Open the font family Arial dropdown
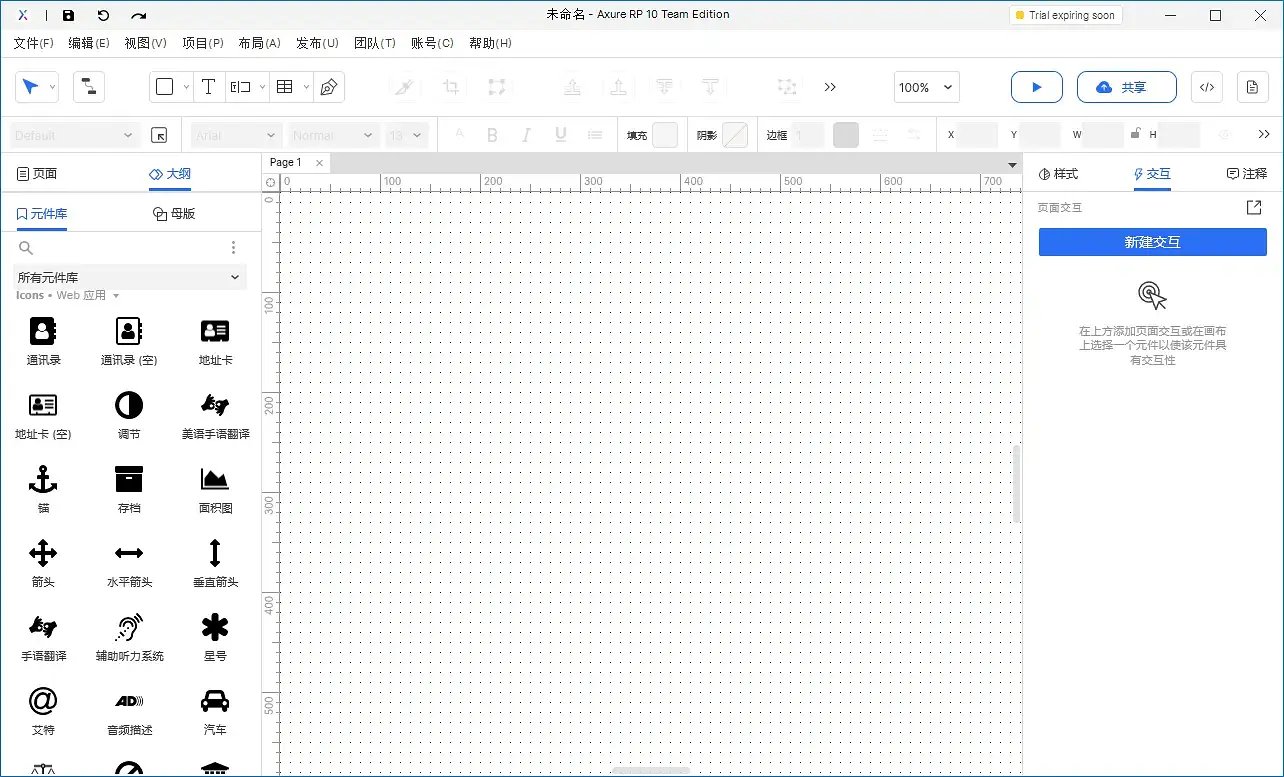 (x=235, y=134)
